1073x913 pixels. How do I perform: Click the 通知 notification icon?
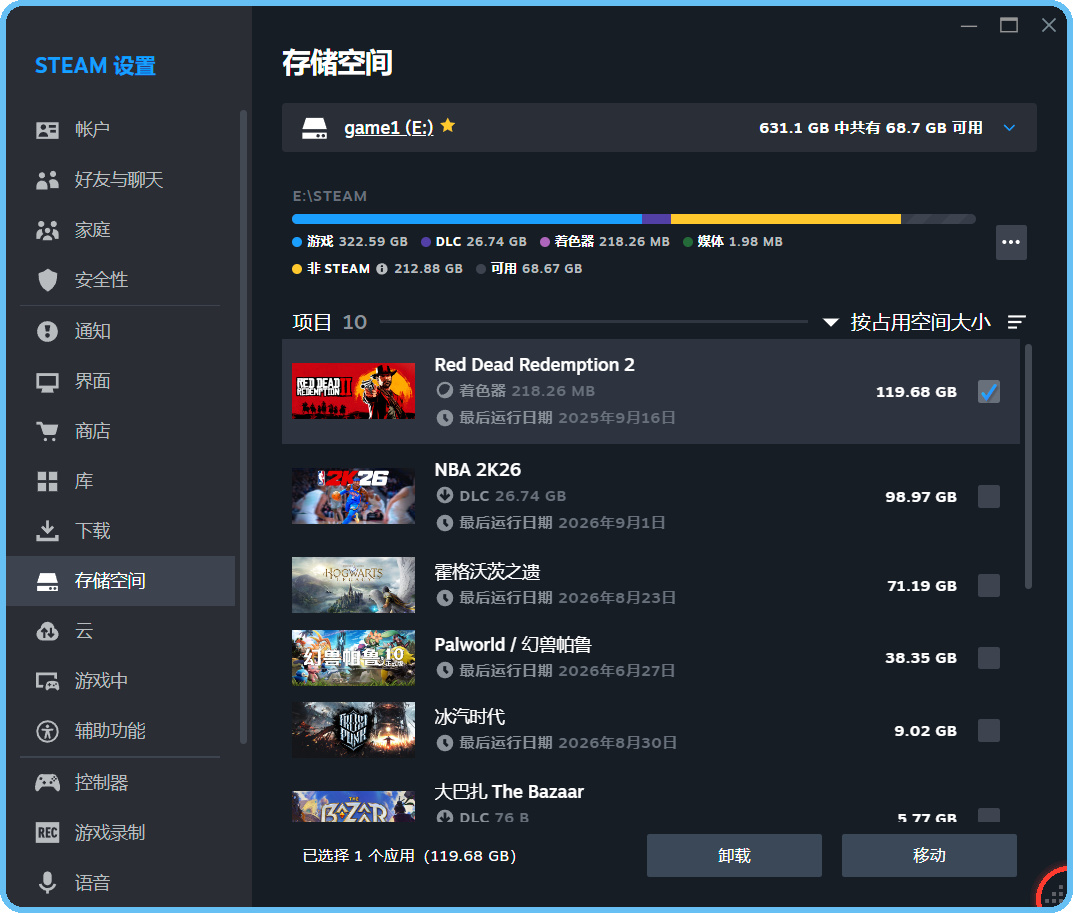point(47,331)
